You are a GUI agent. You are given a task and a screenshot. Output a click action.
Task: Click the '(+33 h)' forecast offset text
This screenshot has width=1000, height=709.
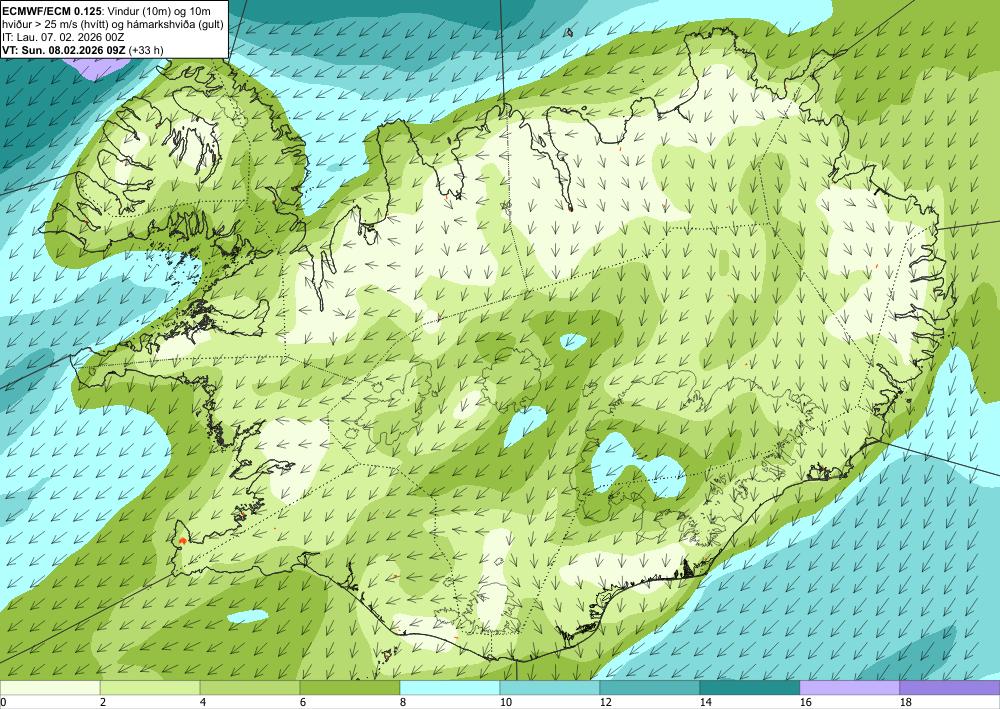pos(145,50)
